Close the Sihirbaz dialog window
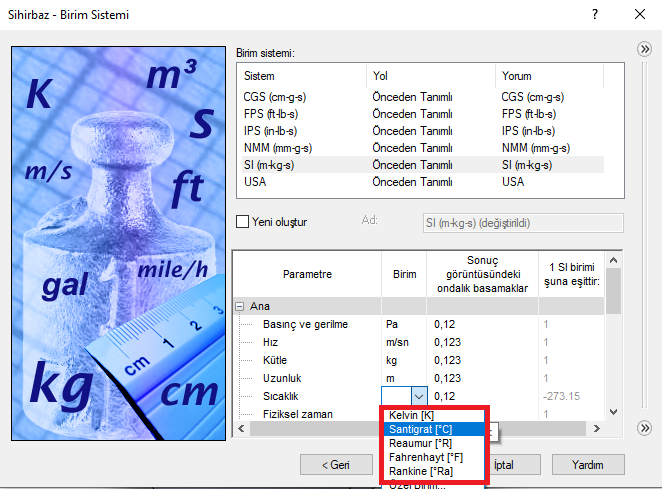The height and width of the screenshot is (489, 662). (640, 15)
